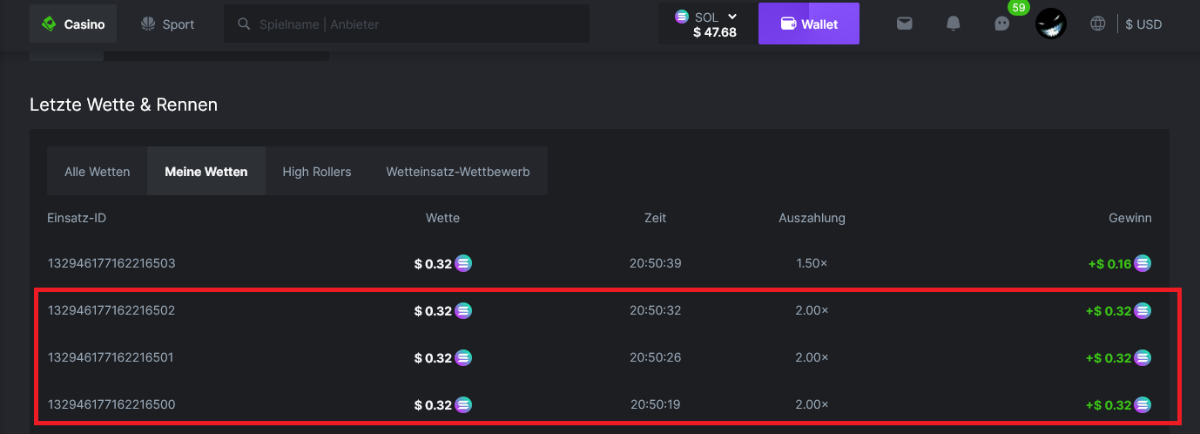Image resolution: width=1200 pixels, height=434 pixels.
Task: Expand the SOL currency dropdown
Action: 732,16
